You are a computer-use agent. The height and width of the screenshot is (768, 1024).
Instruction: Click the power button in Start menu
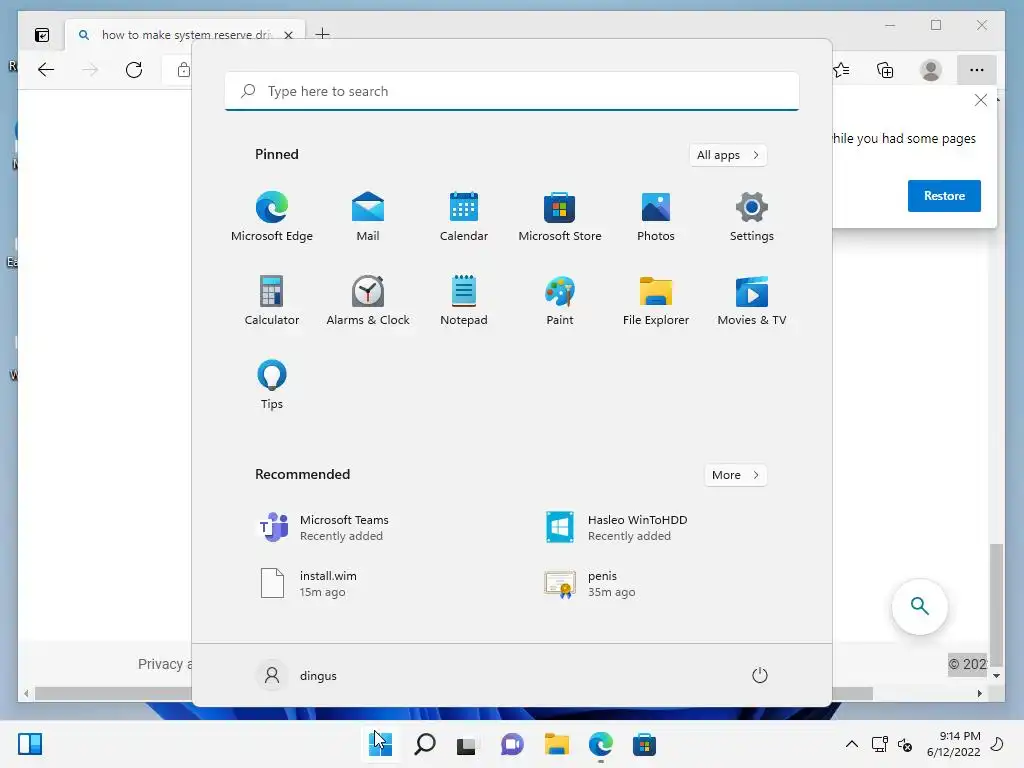[x=760, y=675]
